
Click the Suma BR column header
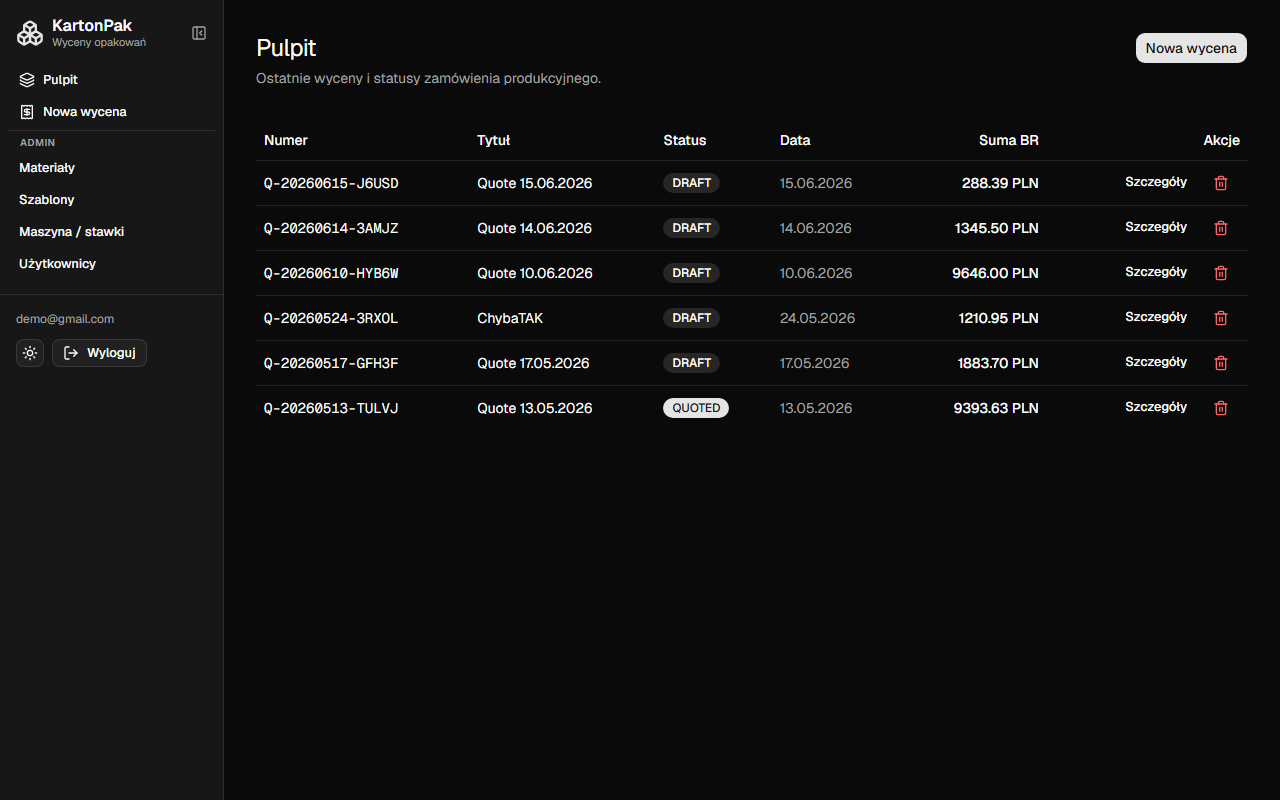pos(1009,140)
